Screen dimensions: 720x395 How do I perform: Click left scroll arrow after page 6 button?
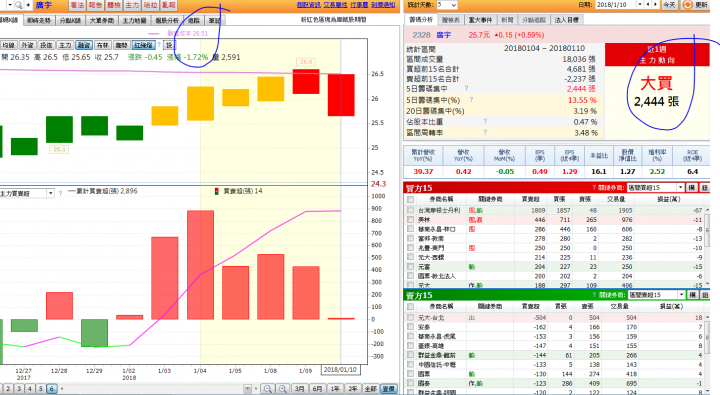pyautogui.click(x=62, y=389)
